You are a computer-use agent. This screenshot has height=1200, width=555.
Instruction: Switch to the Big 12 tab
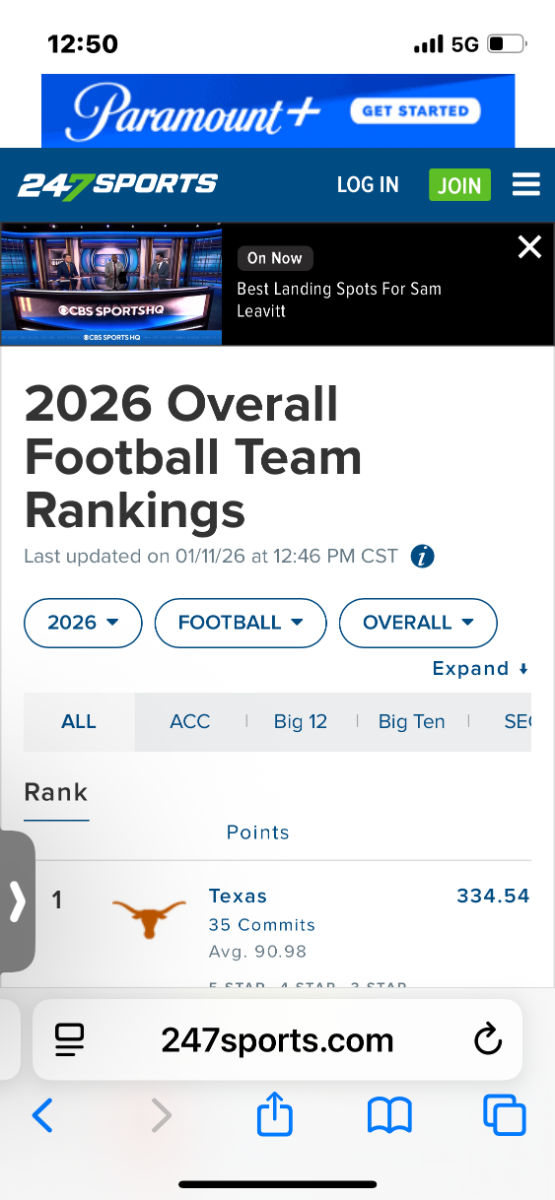coord(300,721)
